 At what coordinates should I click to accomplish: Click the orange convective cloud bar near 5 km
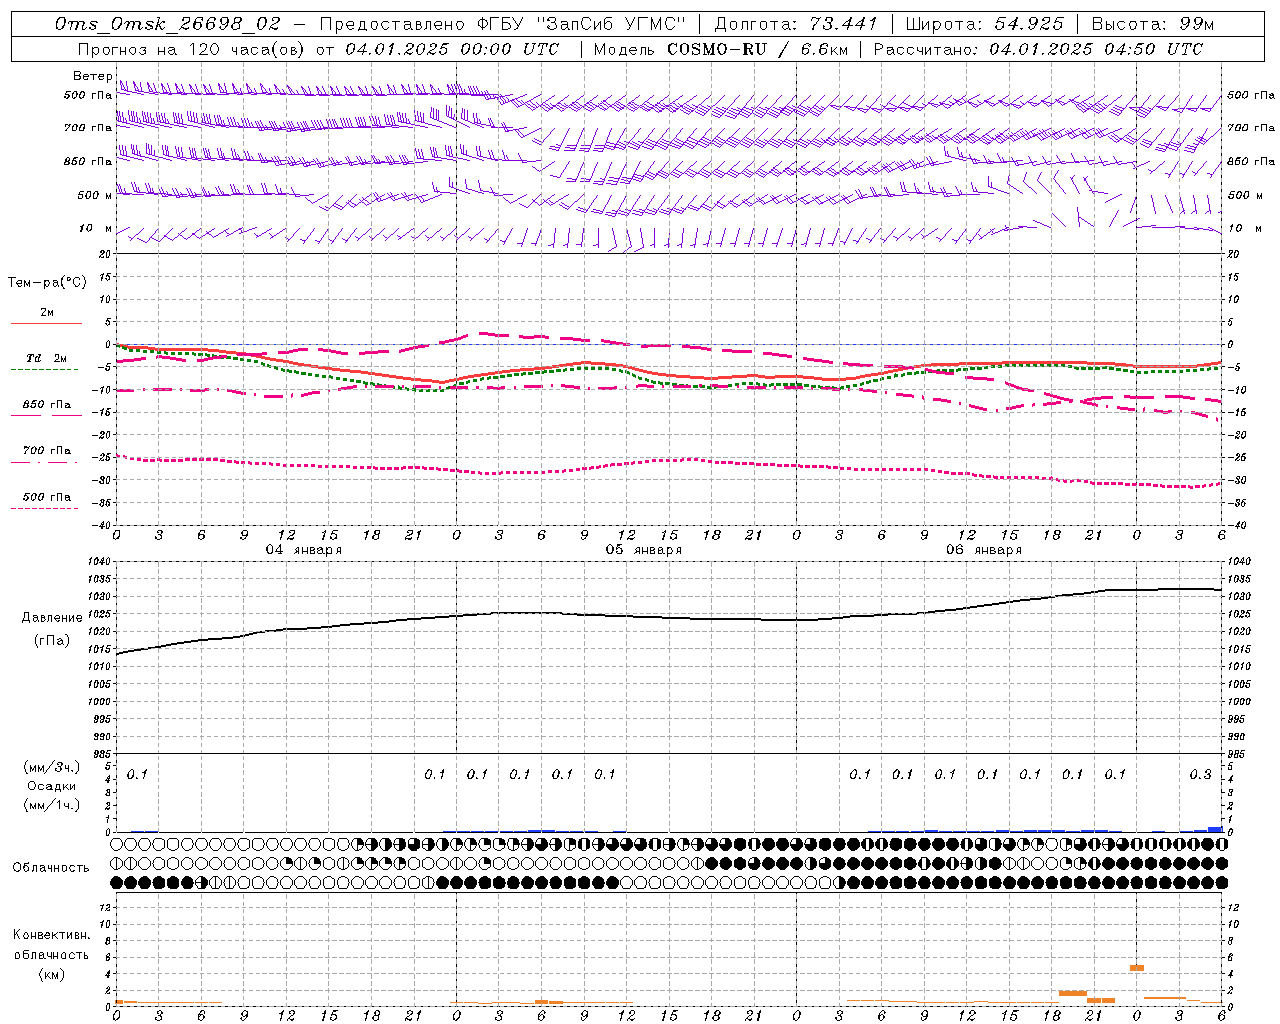tap(1137, 967)
